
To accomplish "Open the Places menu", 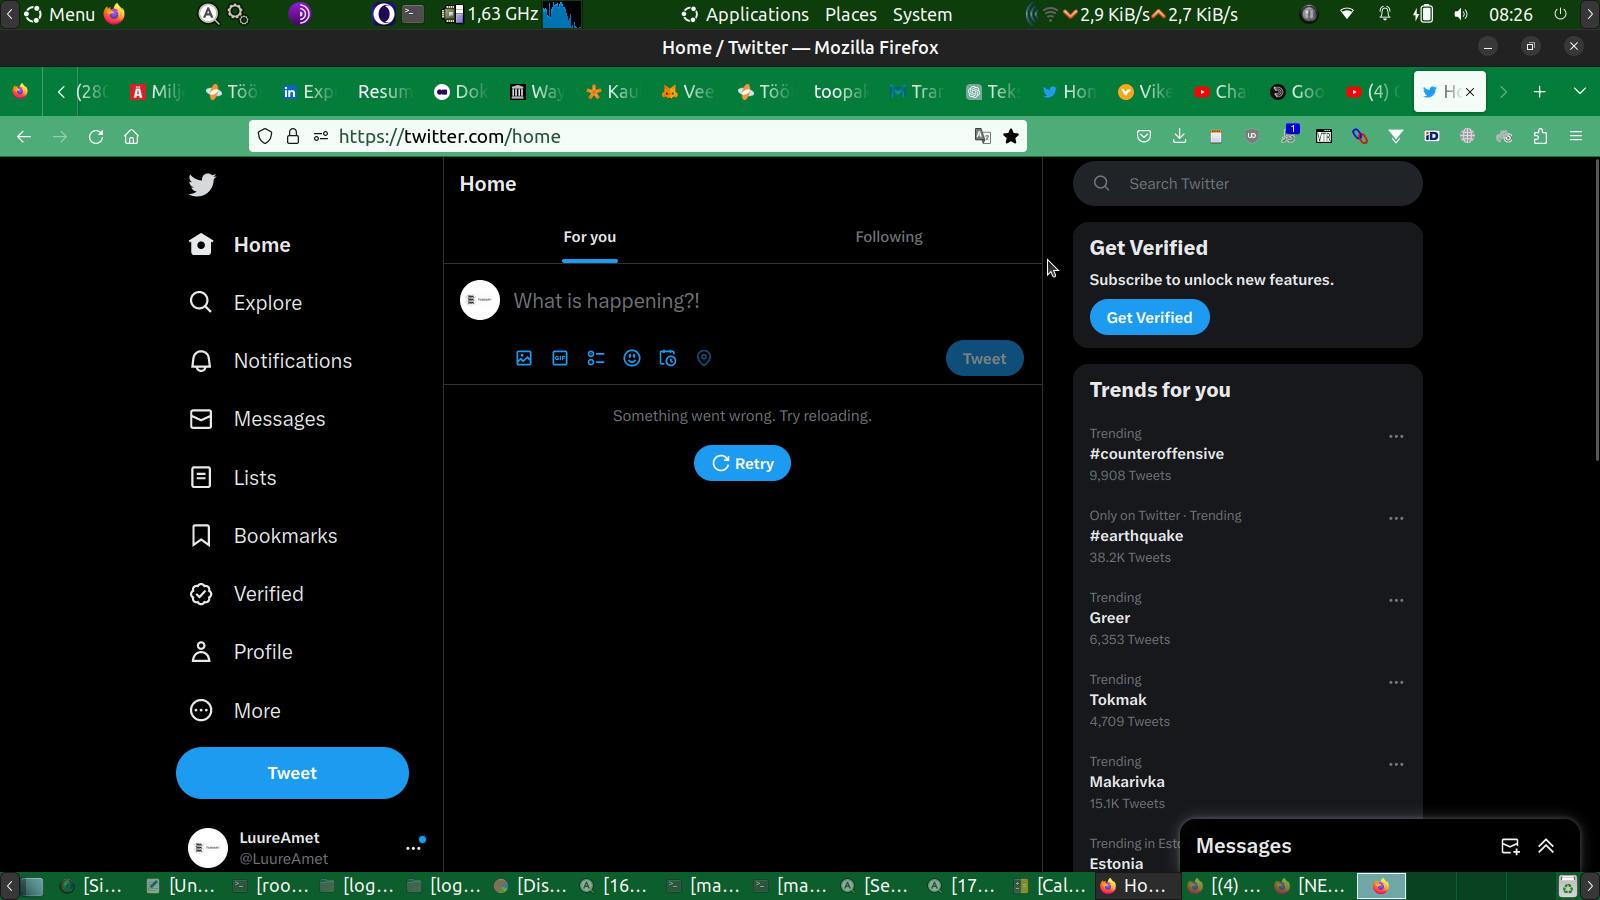I will click(x=851, y=14).
